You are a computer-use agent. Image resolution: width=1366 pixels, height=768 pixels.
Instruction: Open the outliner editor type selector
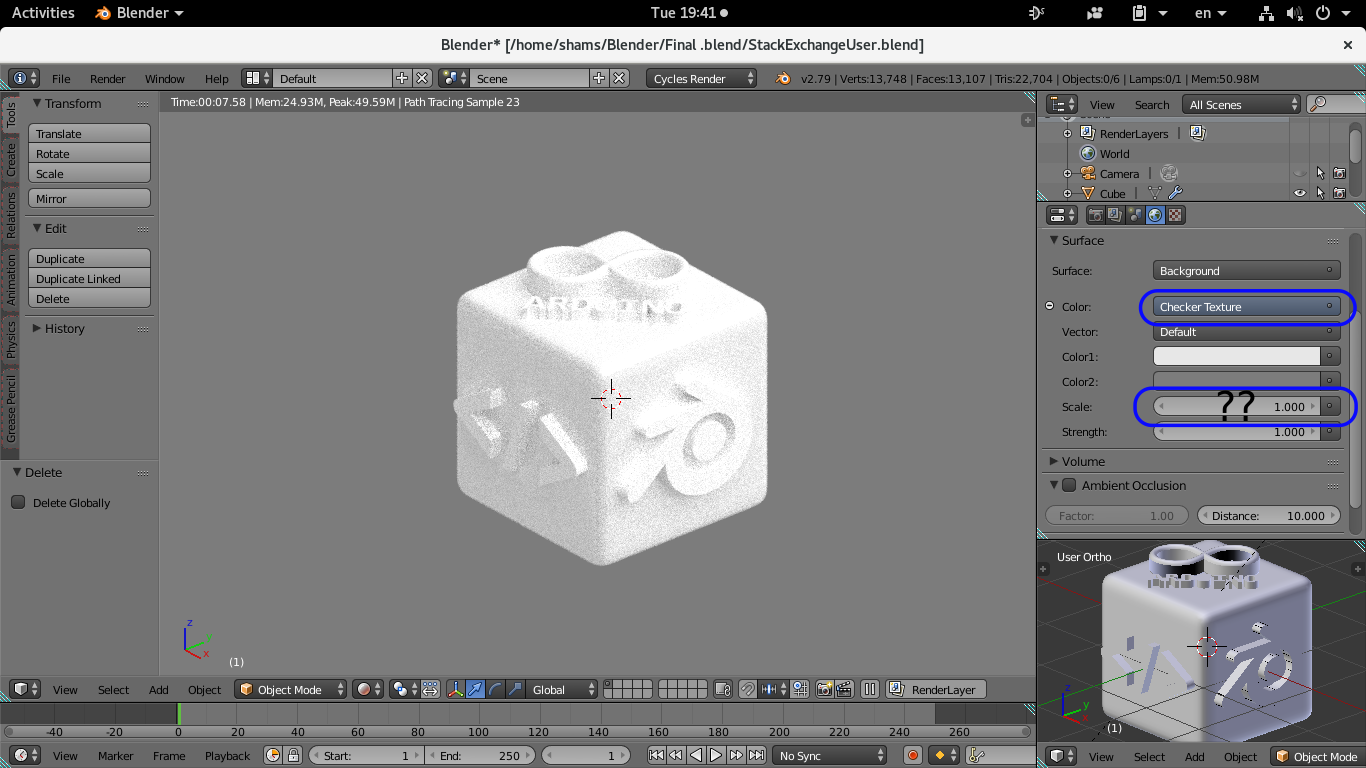click(x=1062, y=104)
